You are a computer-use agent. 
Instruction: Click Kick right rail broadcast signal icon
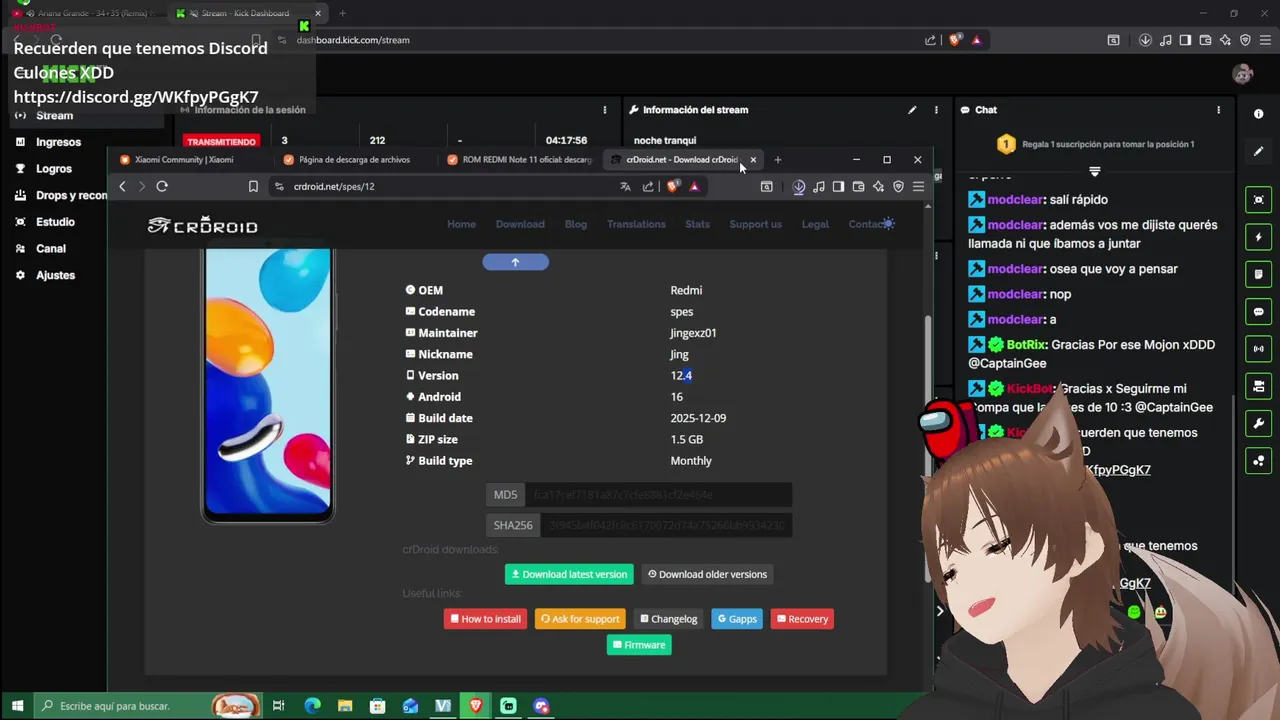pos(1258,349)
